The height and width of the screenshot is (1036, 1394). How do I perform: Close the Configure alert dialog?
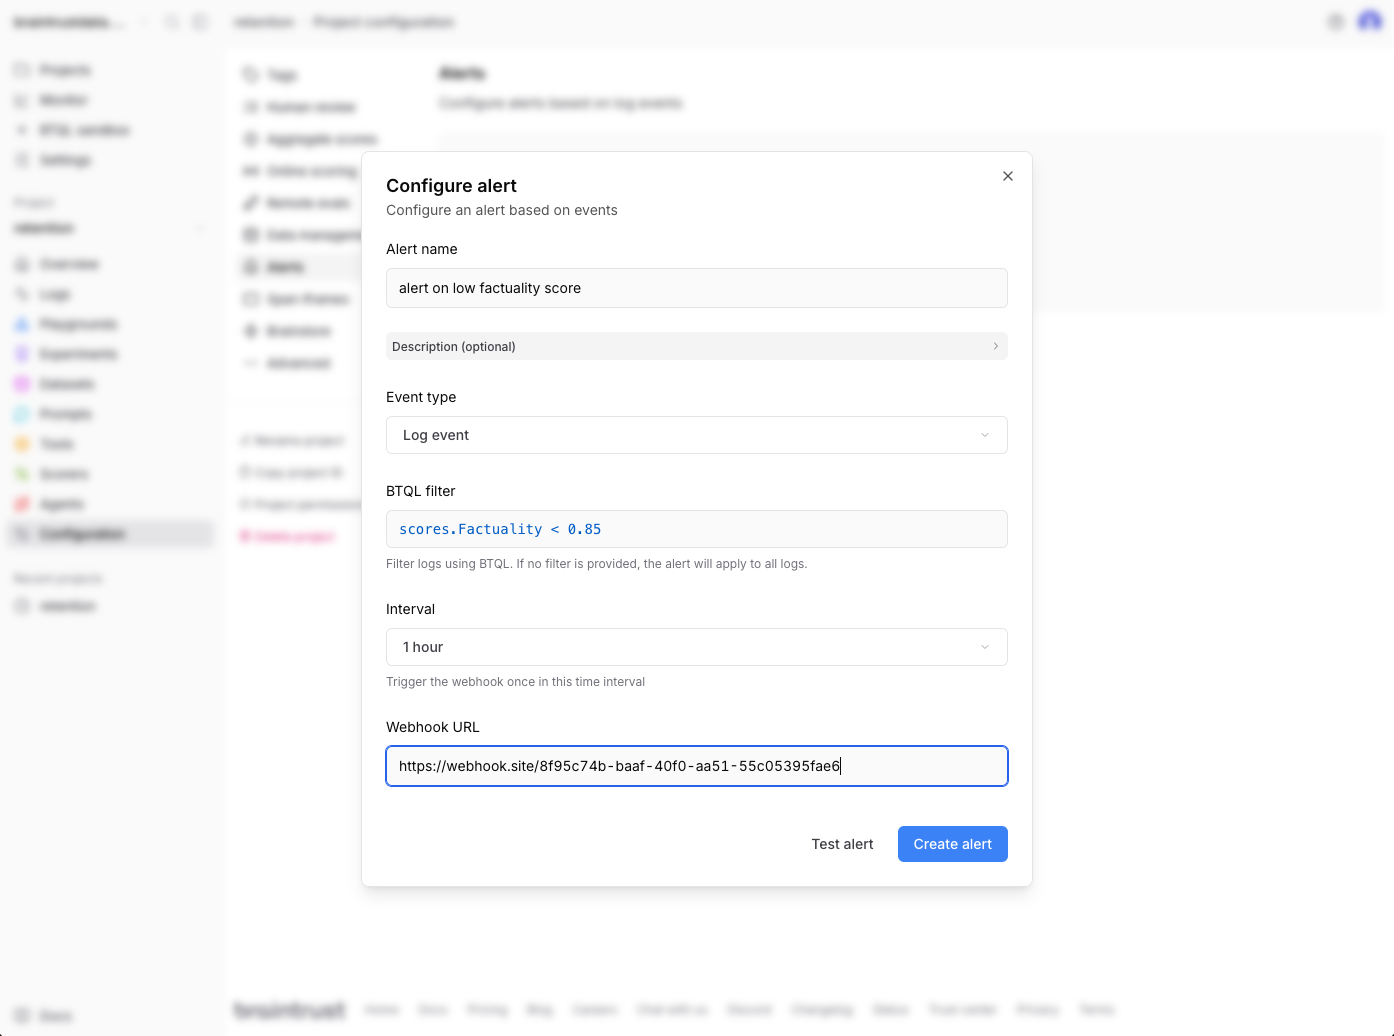click(x=1008, y=176)
